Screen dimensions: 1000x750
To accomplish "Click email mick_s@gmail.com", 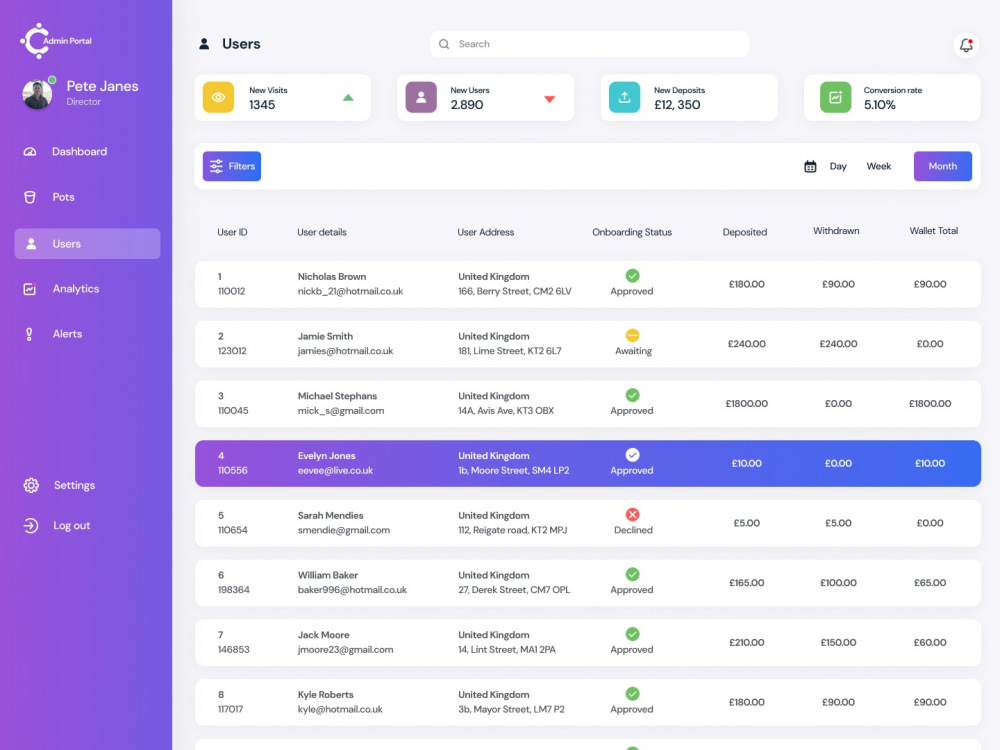I will tap(341, 411).
